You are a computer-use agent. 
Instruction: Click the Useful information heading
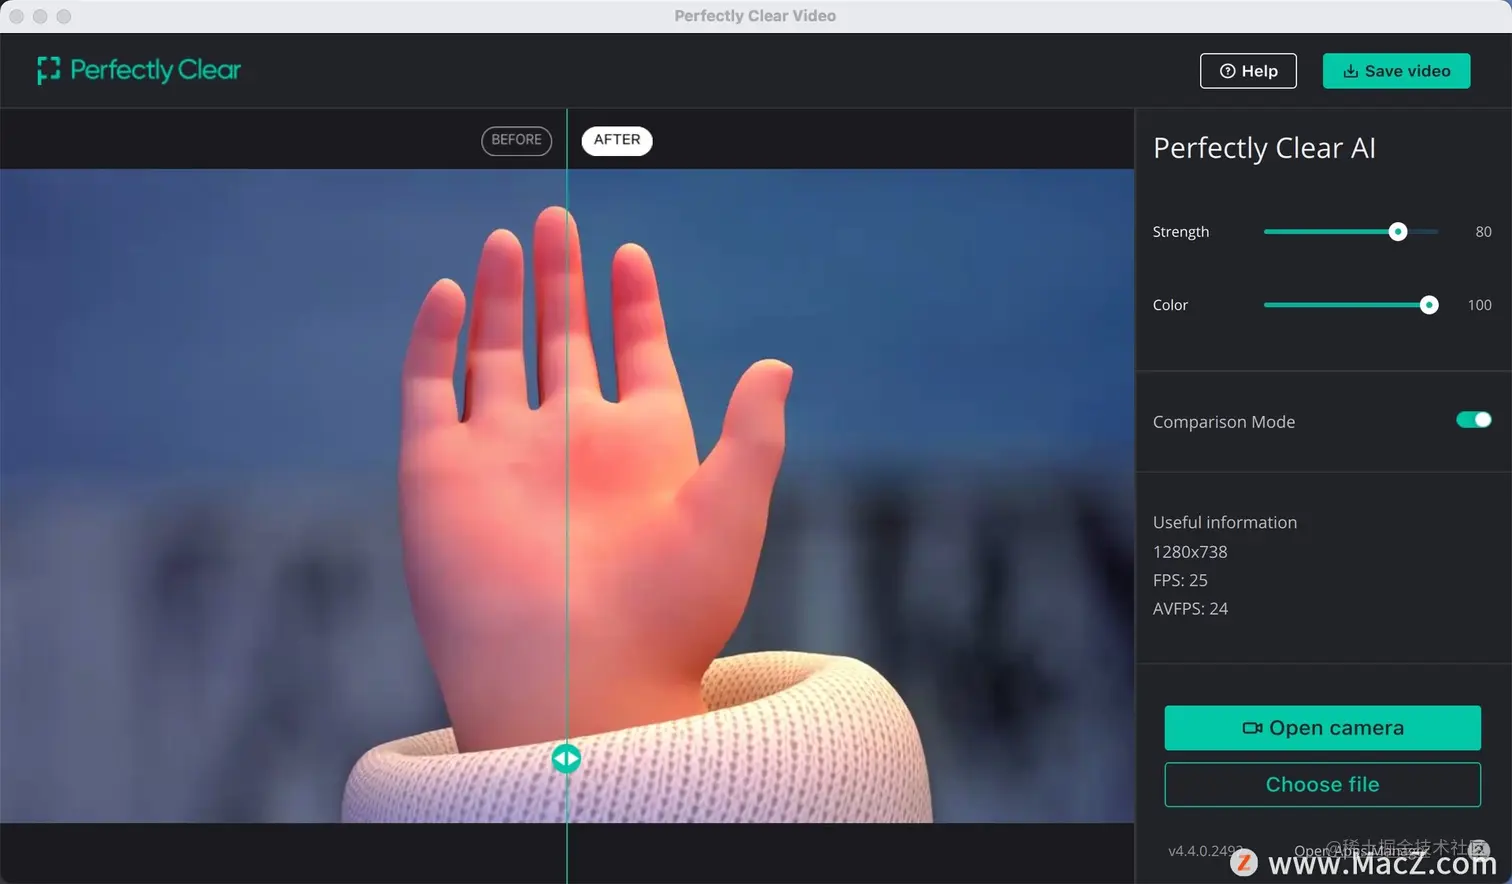1225,522
